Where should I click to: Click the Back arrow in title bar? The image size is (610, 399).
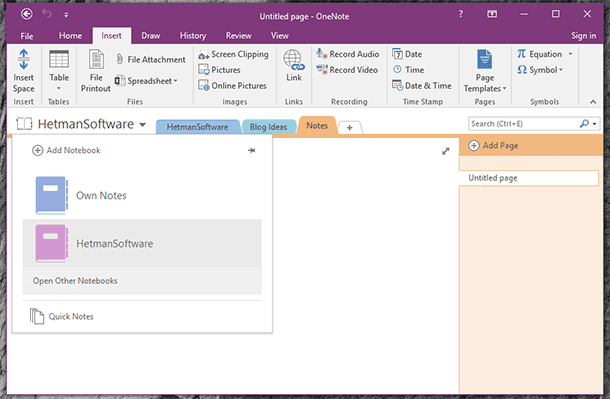click(x=26, y=14)
